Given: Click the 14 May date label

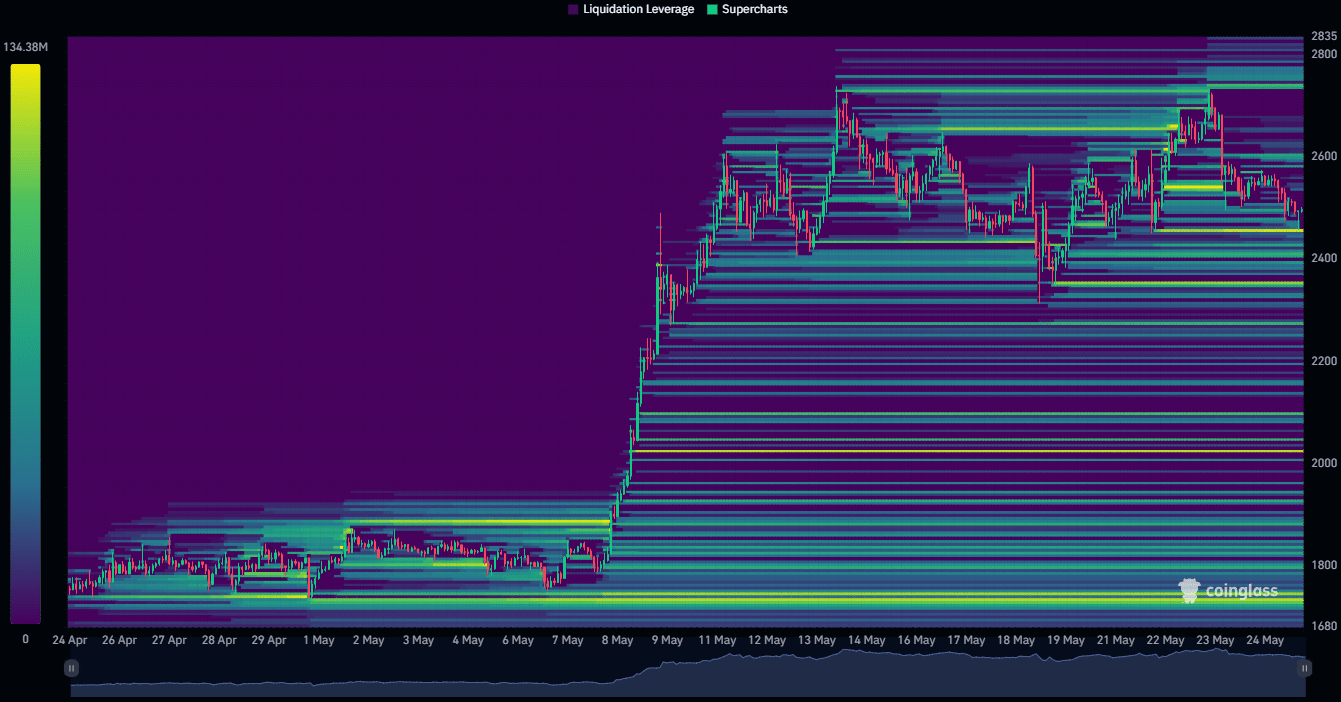Looking at the screenshot, I should (x=867, y=640).
